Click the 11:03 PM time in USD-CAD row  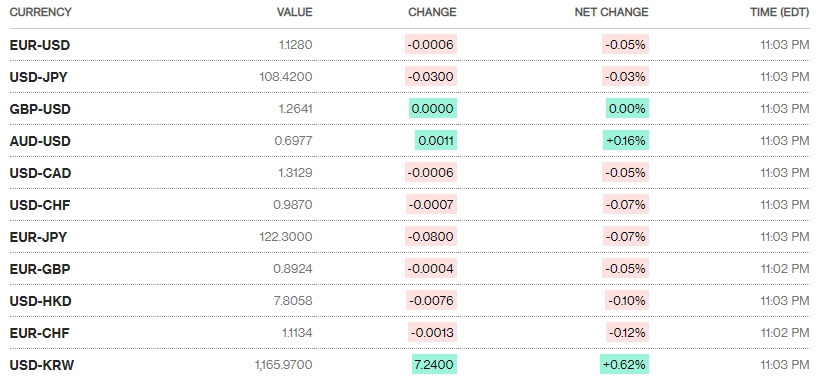point(785,173)
